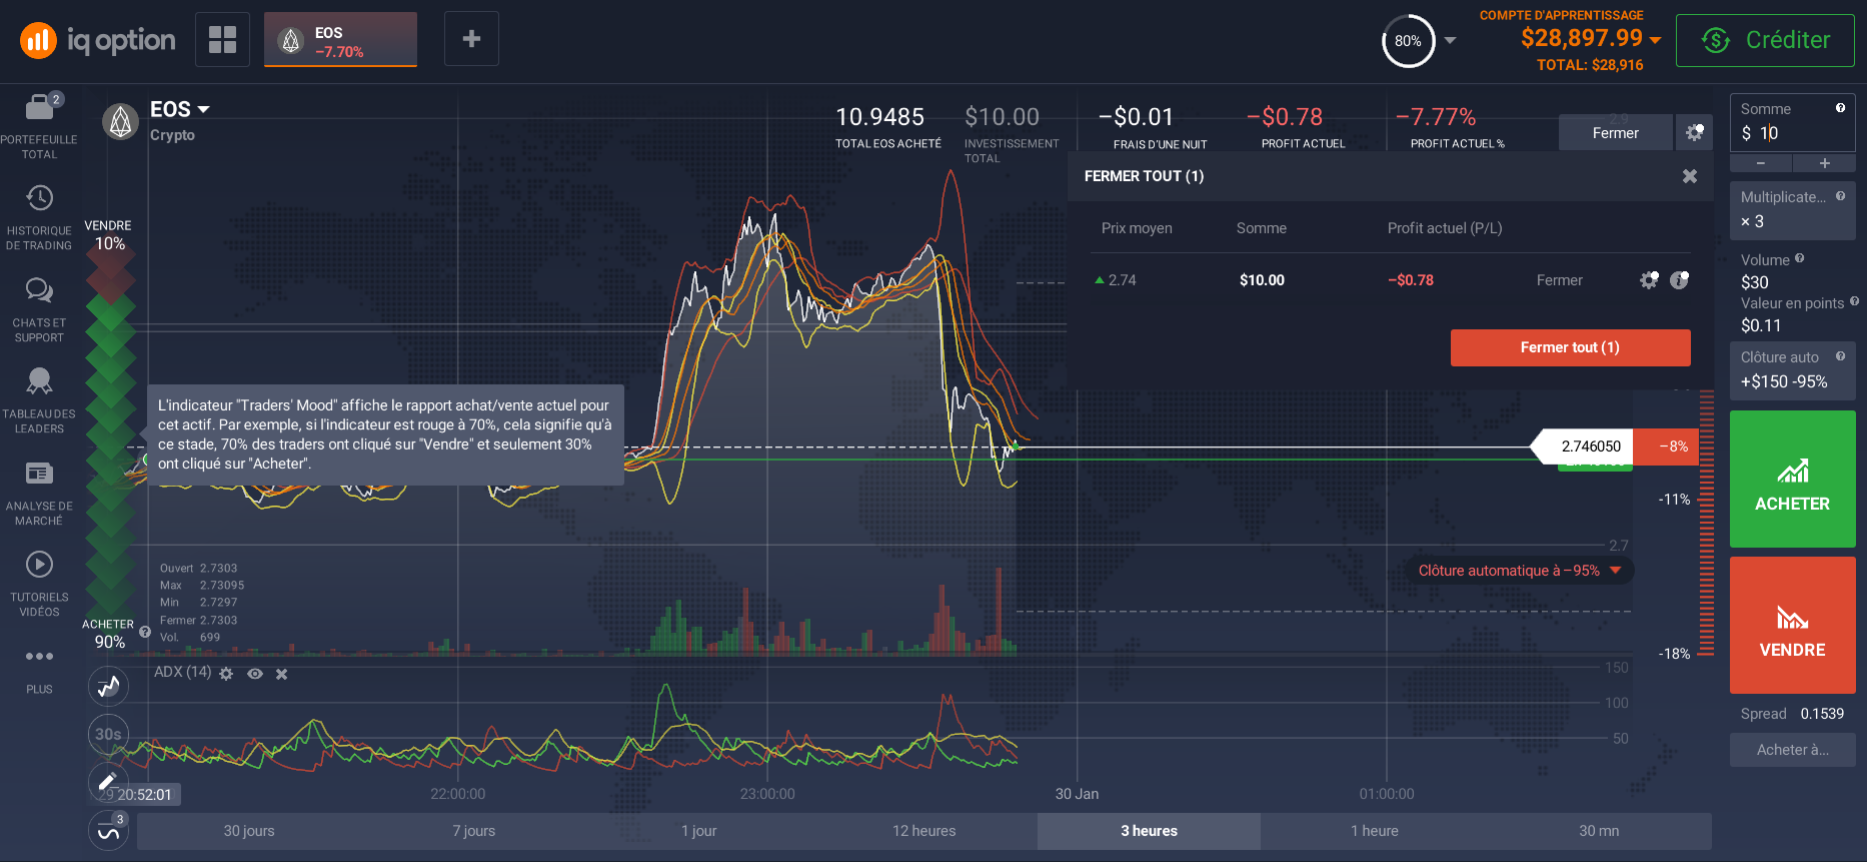The height and width of the screenshot is (862, 1867).
Task: Open chart type selector icon
Action: point(108,686)
